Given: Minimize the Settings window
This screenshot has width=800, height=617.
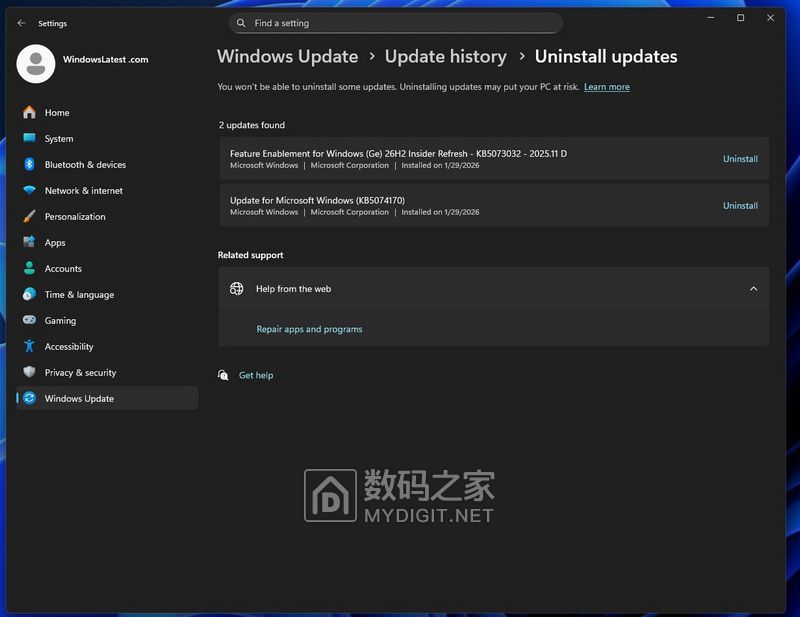Looking at the screenshot, I should tap(711, 18).
